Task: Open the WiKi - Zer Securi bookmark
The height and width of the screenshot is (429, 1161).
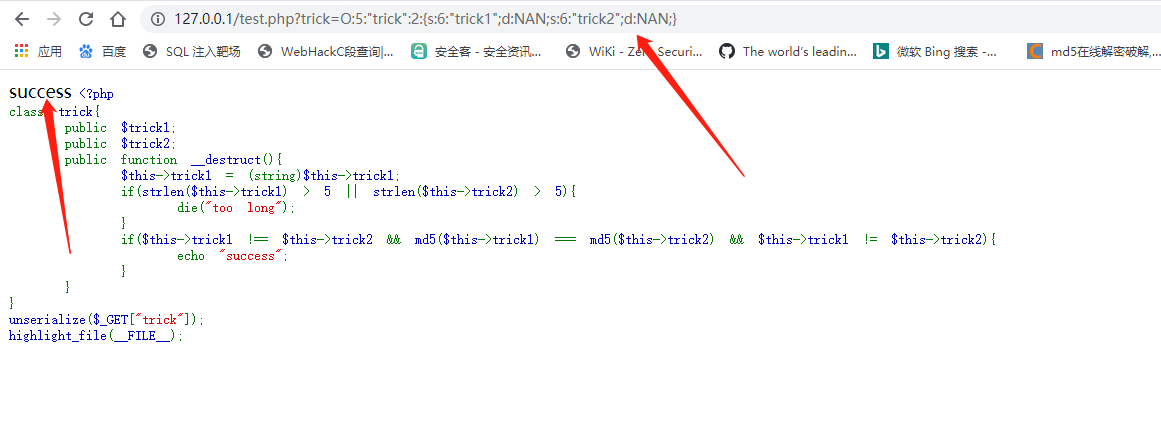Action: (x=634, y=51)
